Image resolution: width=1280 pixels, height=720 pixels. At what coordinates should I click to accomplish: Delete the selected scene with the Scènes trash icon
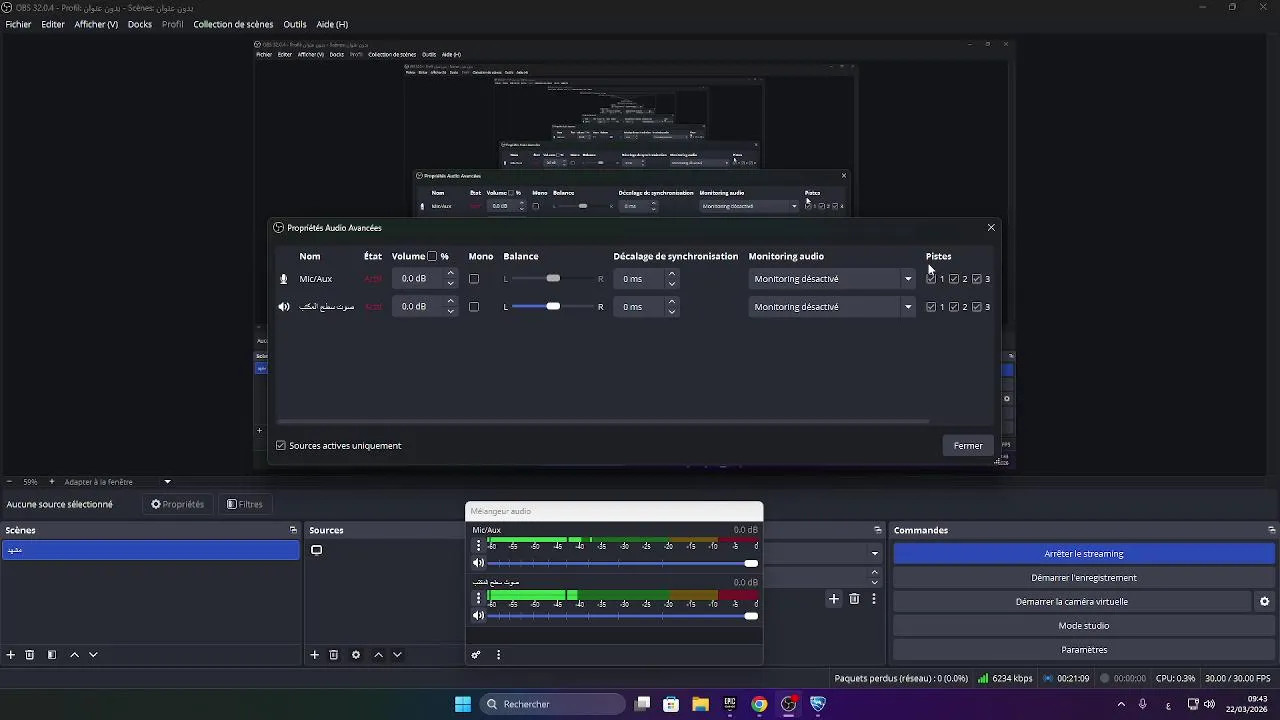click(x=30, y=655)
